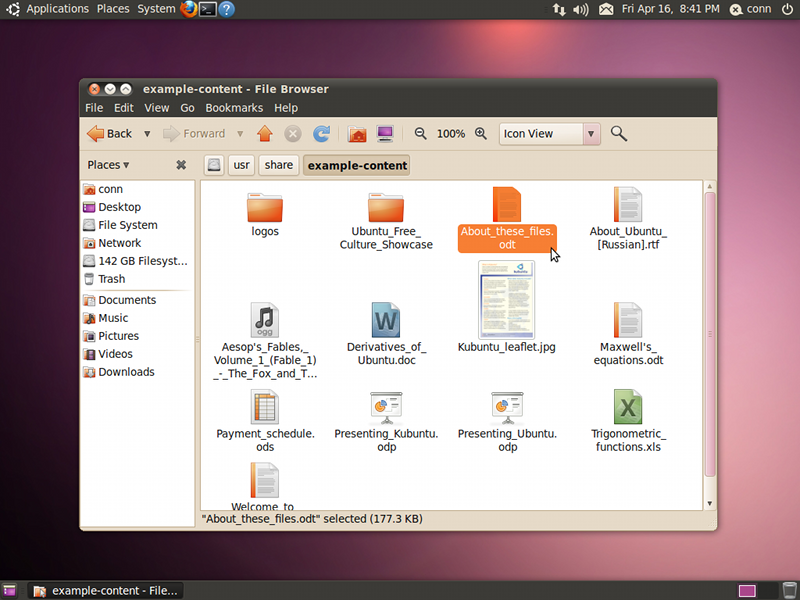Open the mail indicator in top panel

pyautogui.click(x=606, y=9)
